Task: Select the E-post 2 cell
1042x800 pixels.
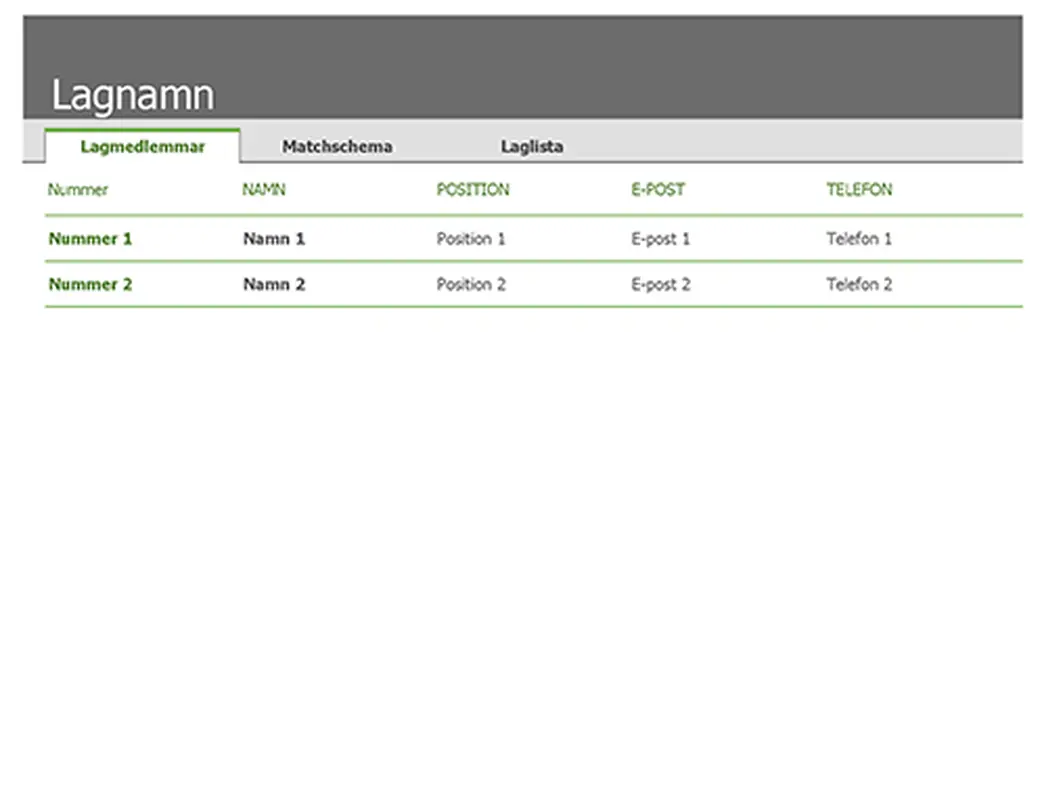Action: pos(660,284)
